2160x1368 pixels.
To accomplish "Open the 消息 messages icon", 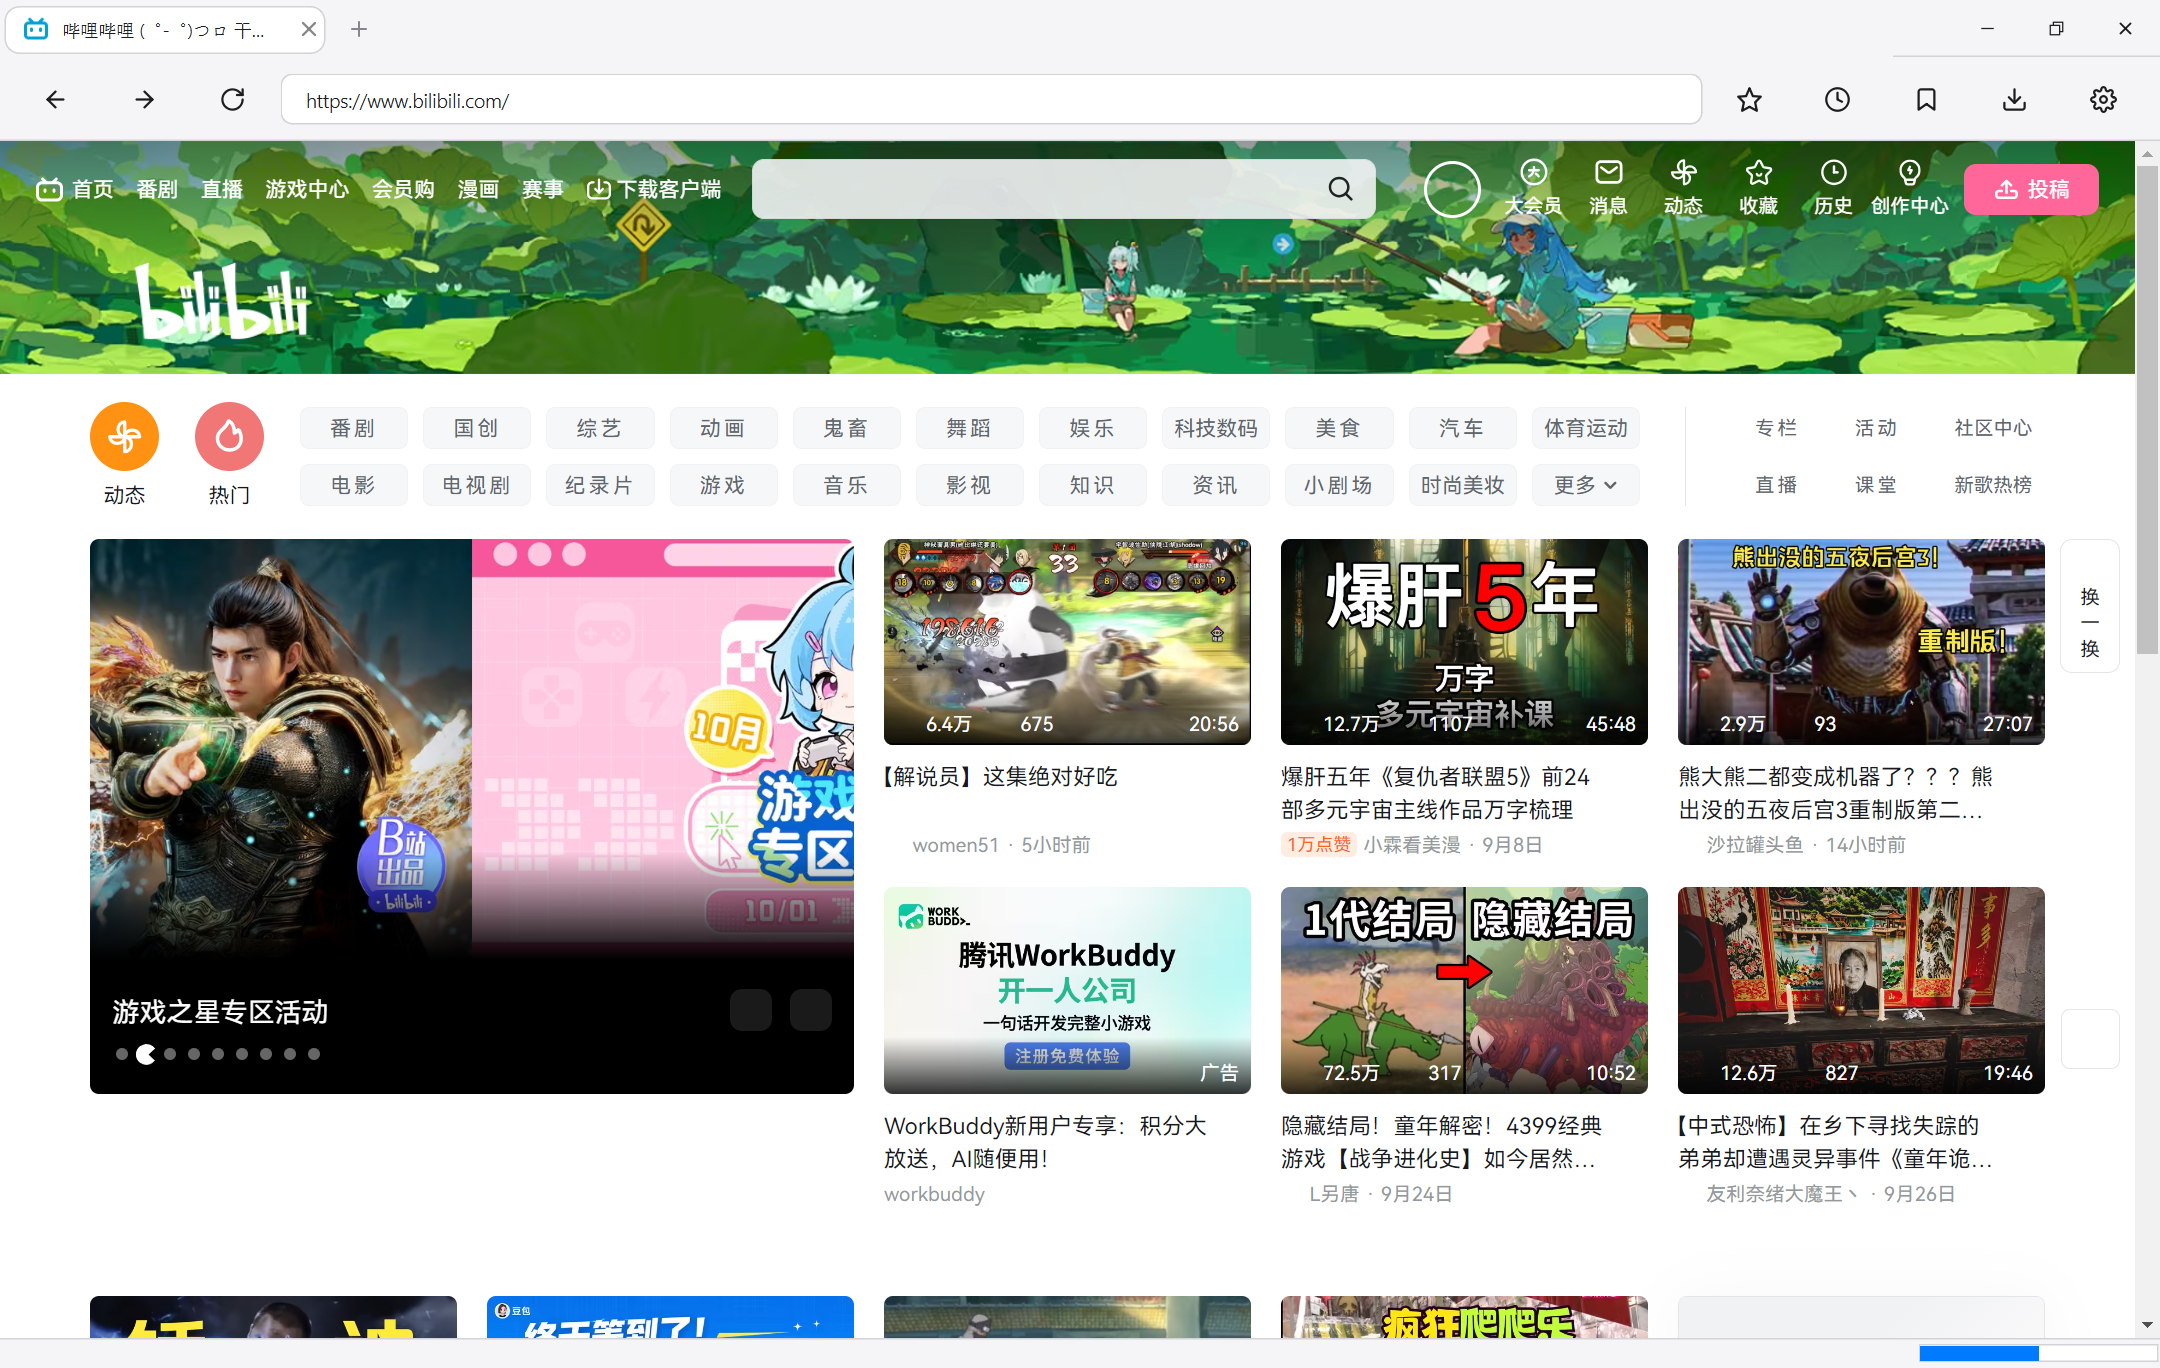I will coord(1608,188).
